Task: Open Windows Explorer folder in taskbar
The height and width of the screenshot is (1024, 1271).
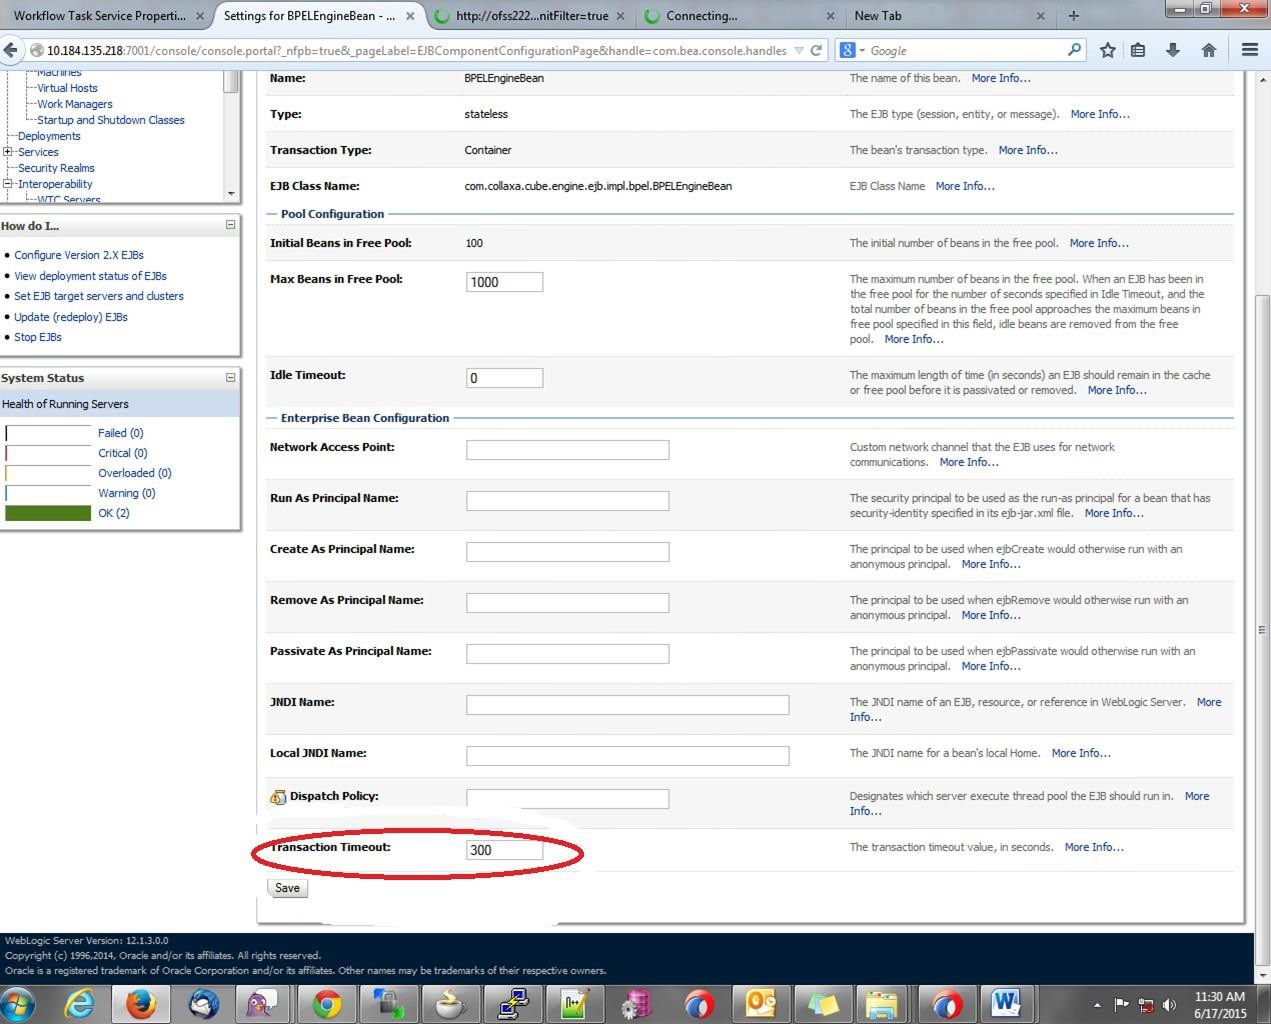Action: 884,1003
